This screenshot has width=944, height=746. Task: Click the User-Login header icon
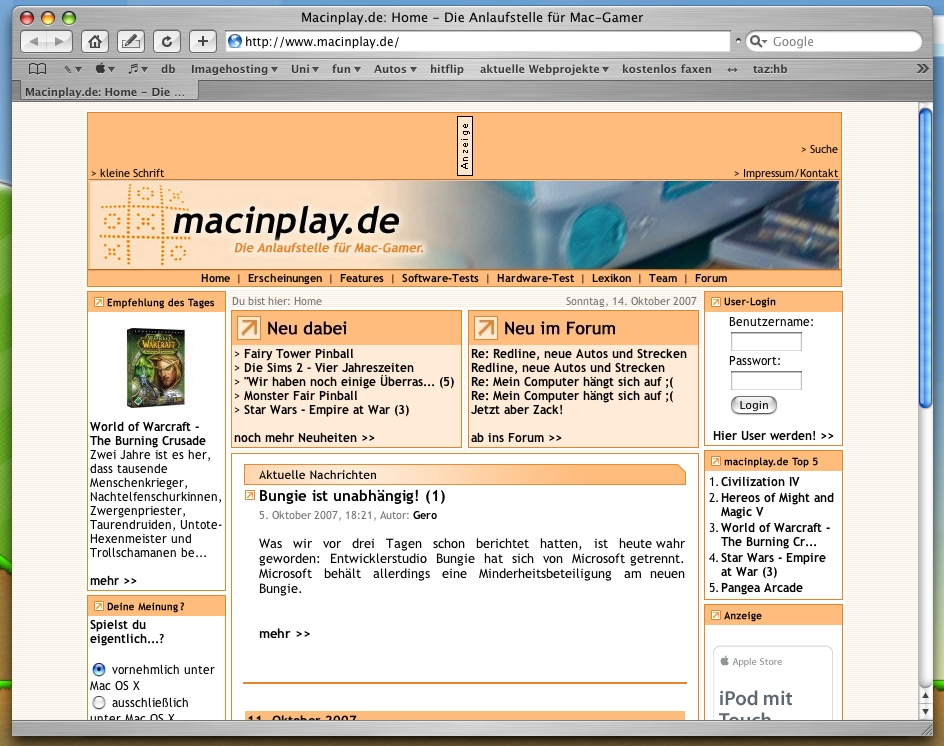pyautogui.click(x=715, y=302)
